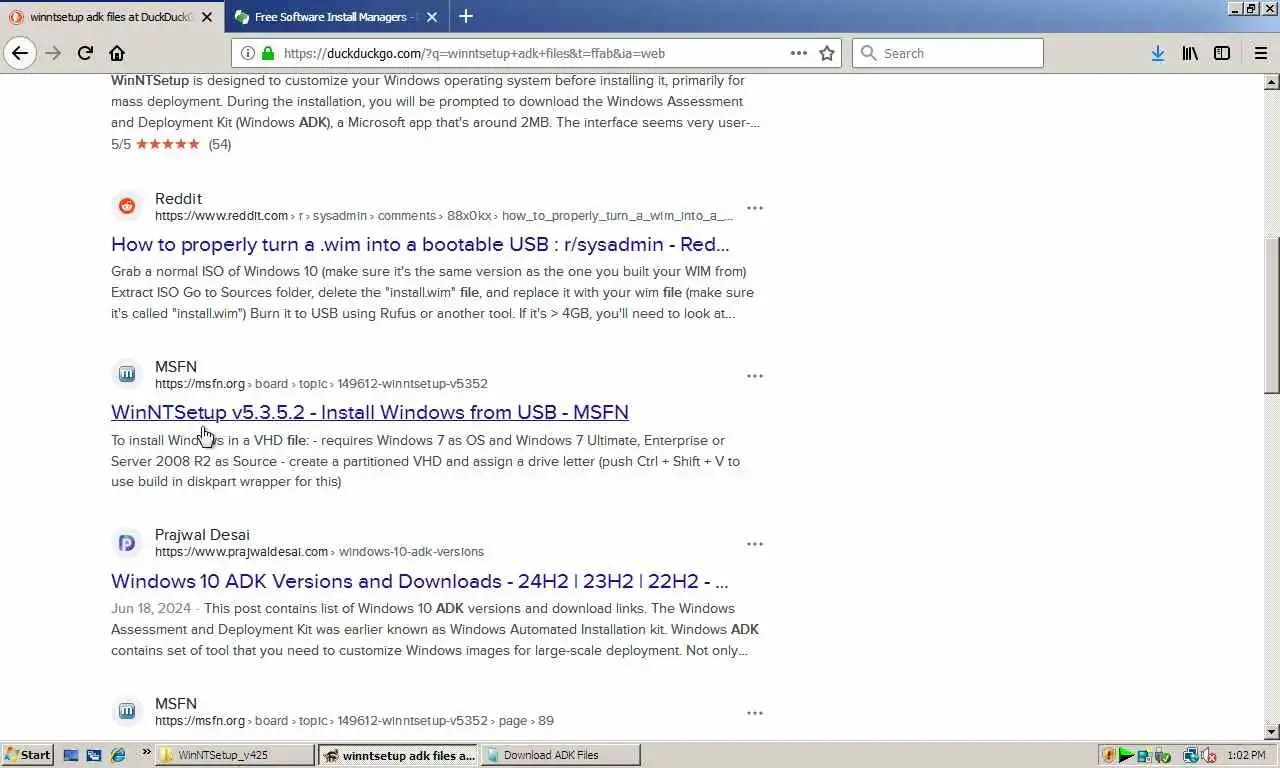Click the Reddit favicon in results

pyautogui.click(x=127, y=206)
